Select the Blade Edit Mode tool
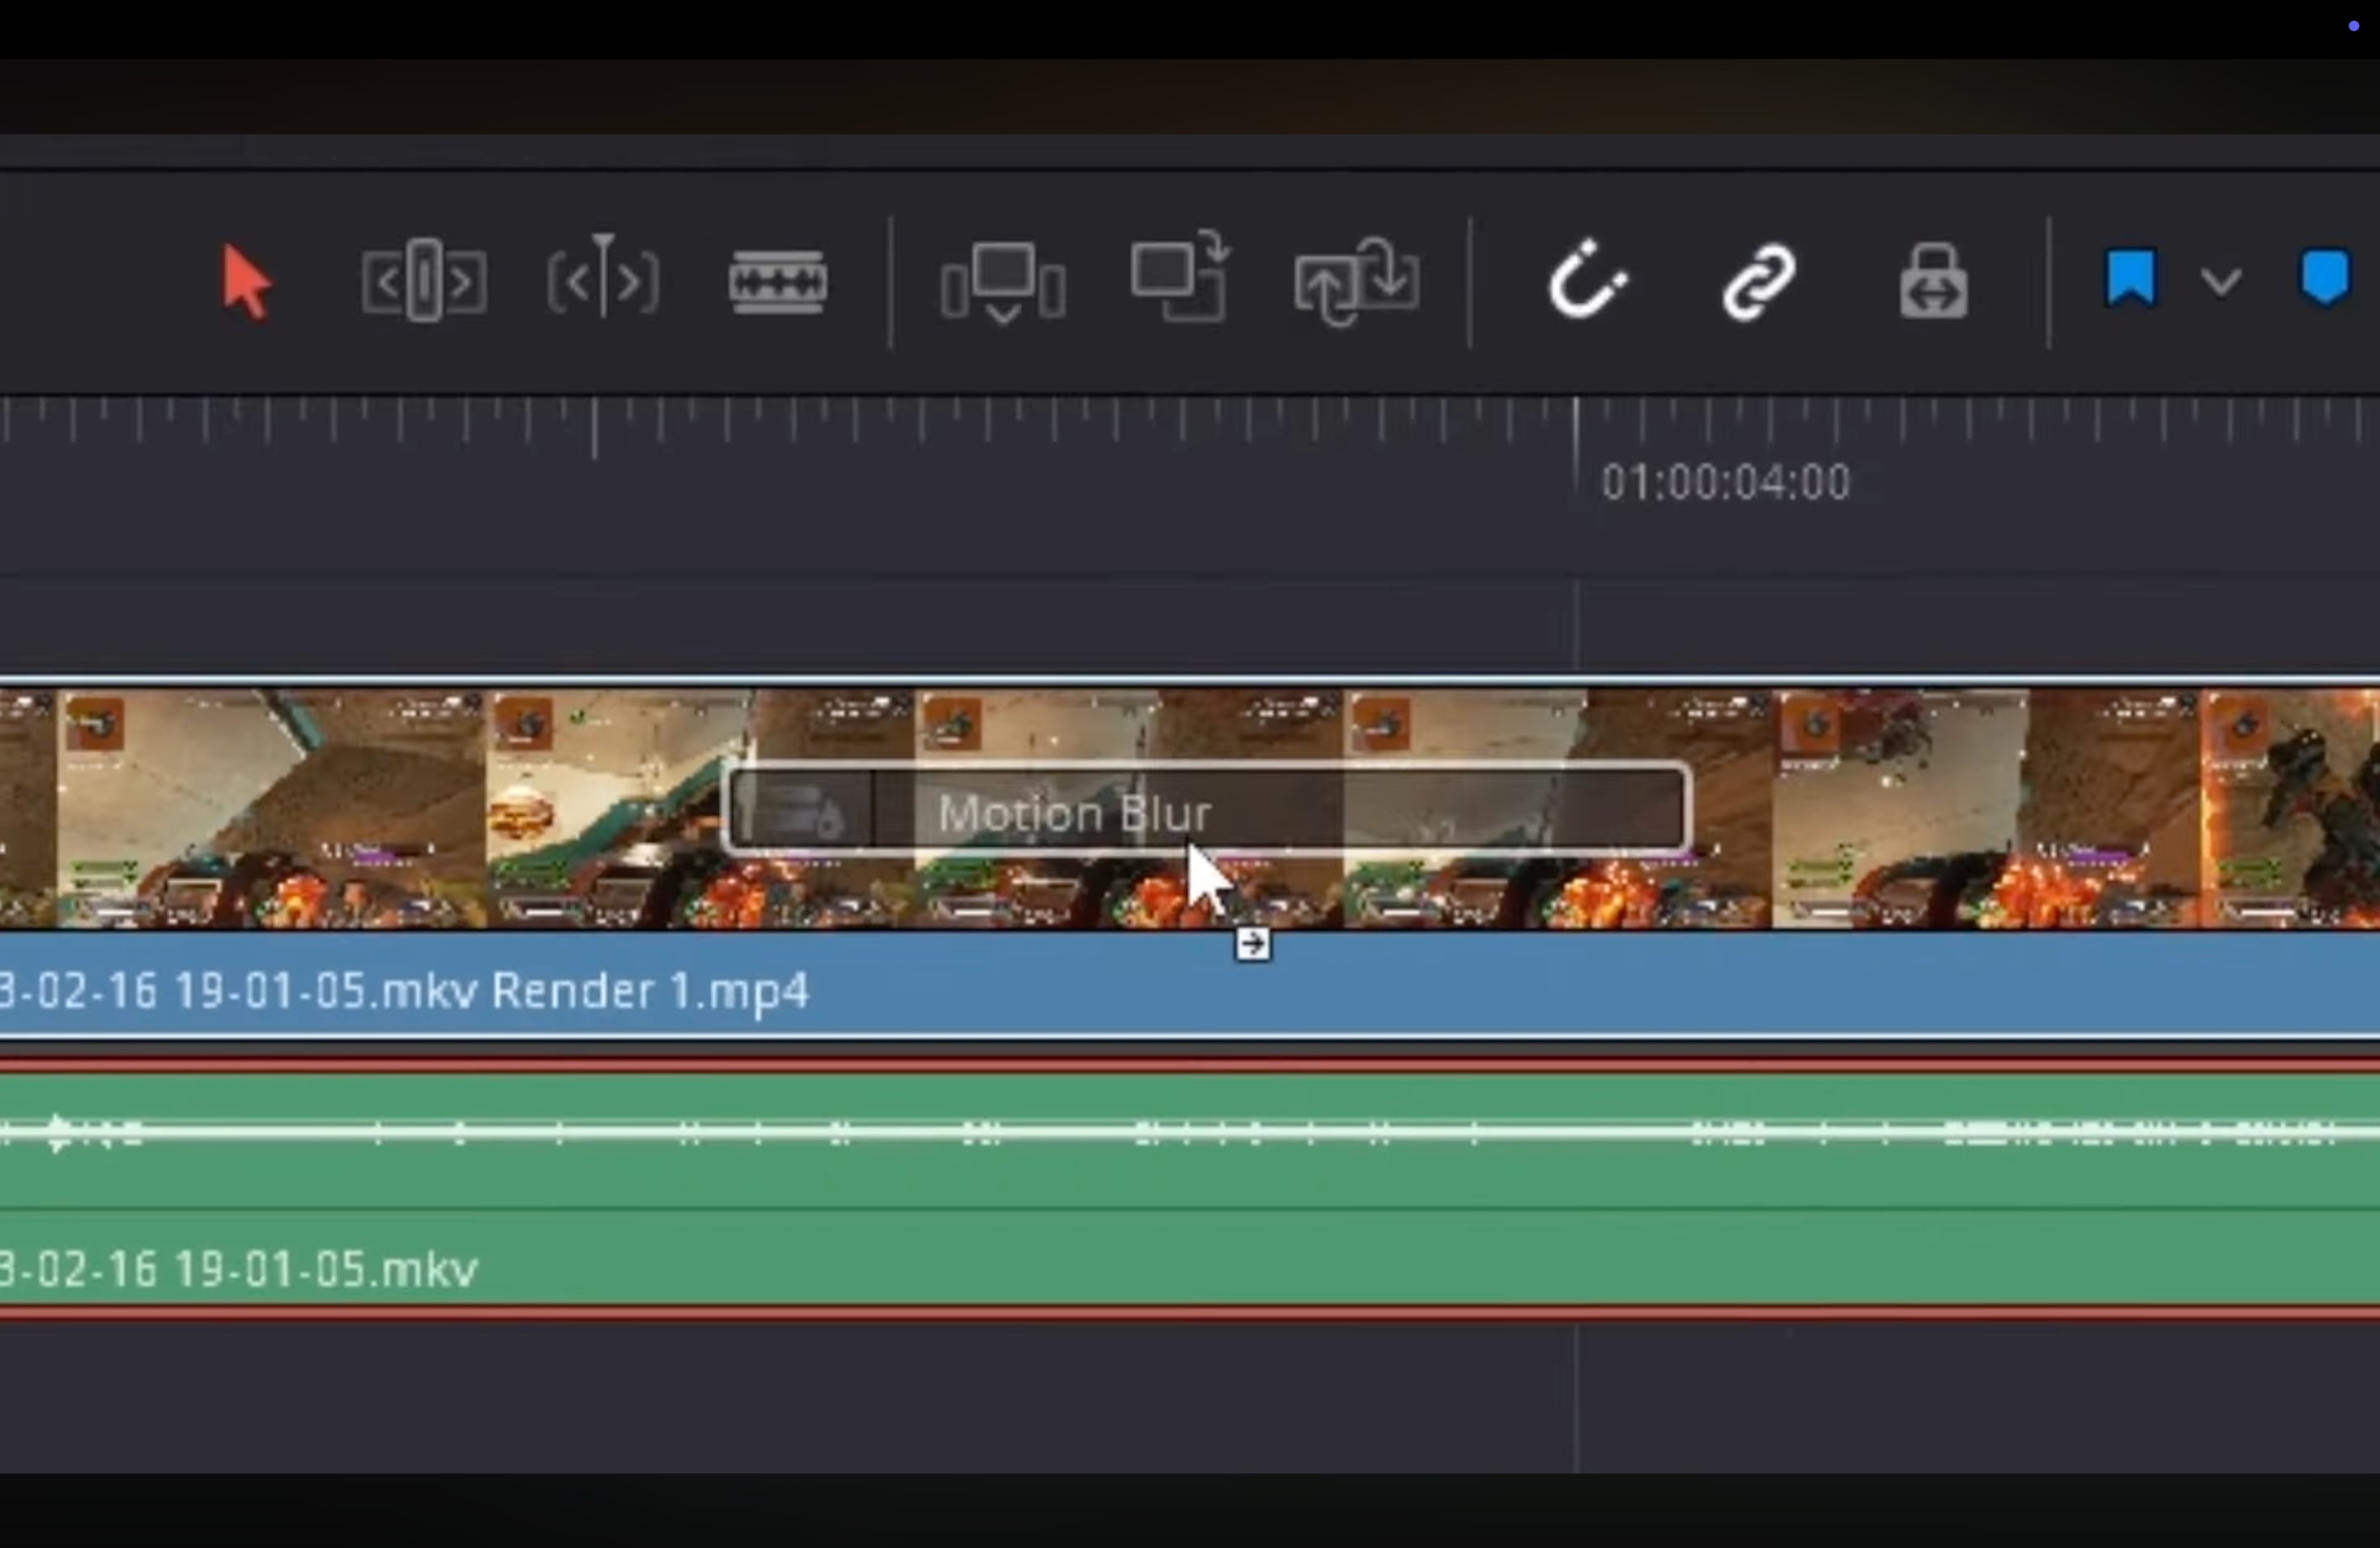Viewport: 2380px width, 1548px height. click(x=778, y=282)
